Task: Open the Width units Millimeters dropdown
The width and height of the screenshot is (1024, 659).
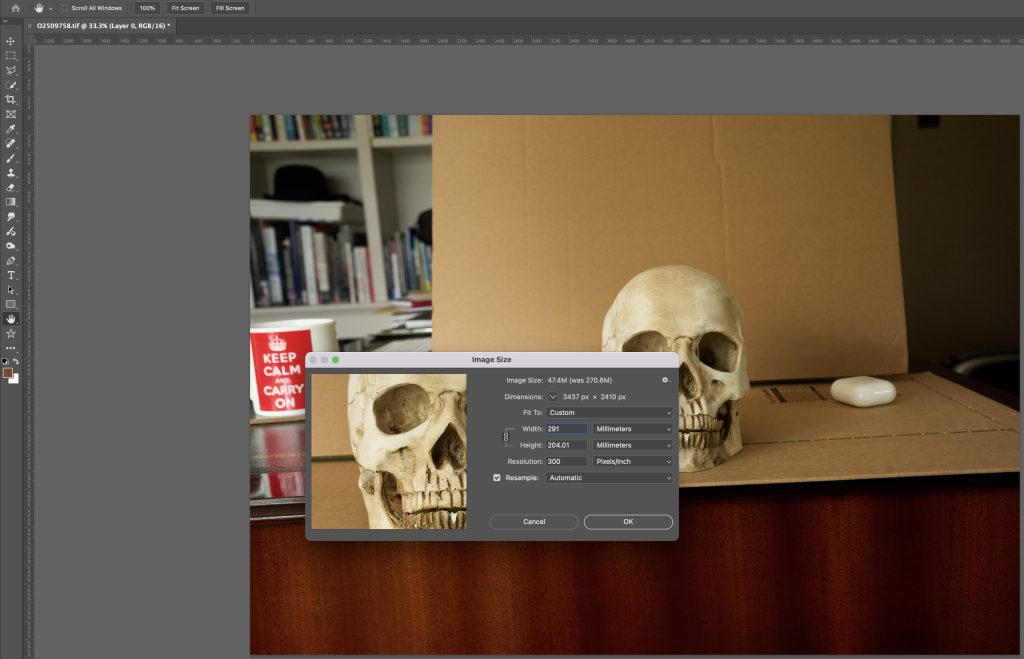Action: [x=633, y=429]
